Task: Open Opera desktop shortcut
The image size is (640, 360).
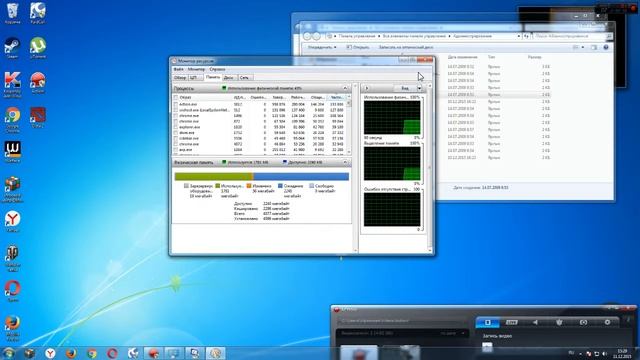Action: (12, 291)
